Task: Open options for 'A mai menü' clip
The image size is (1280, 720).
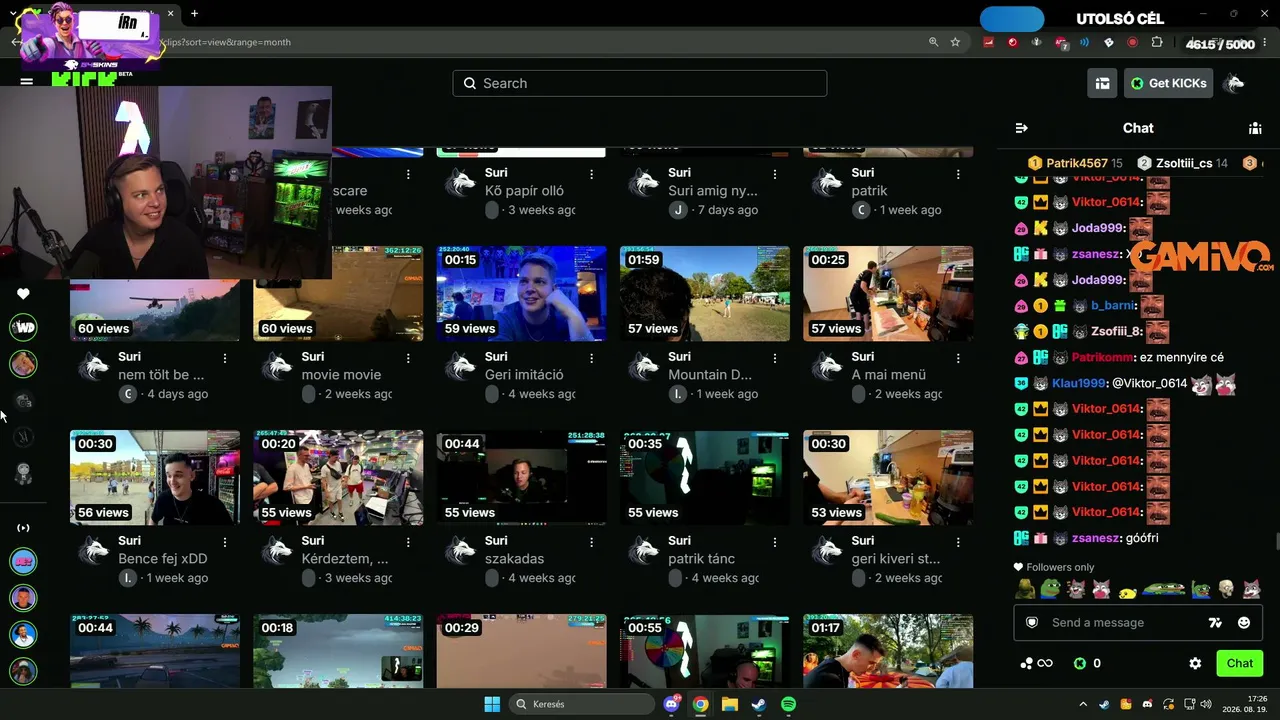Action: tap(958, 358)
